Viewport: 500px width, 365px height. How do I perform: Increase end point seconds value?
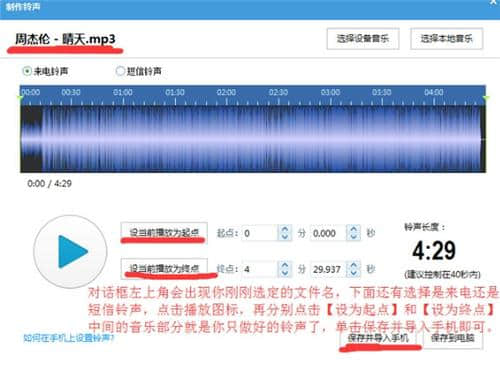tap(354, 265)
